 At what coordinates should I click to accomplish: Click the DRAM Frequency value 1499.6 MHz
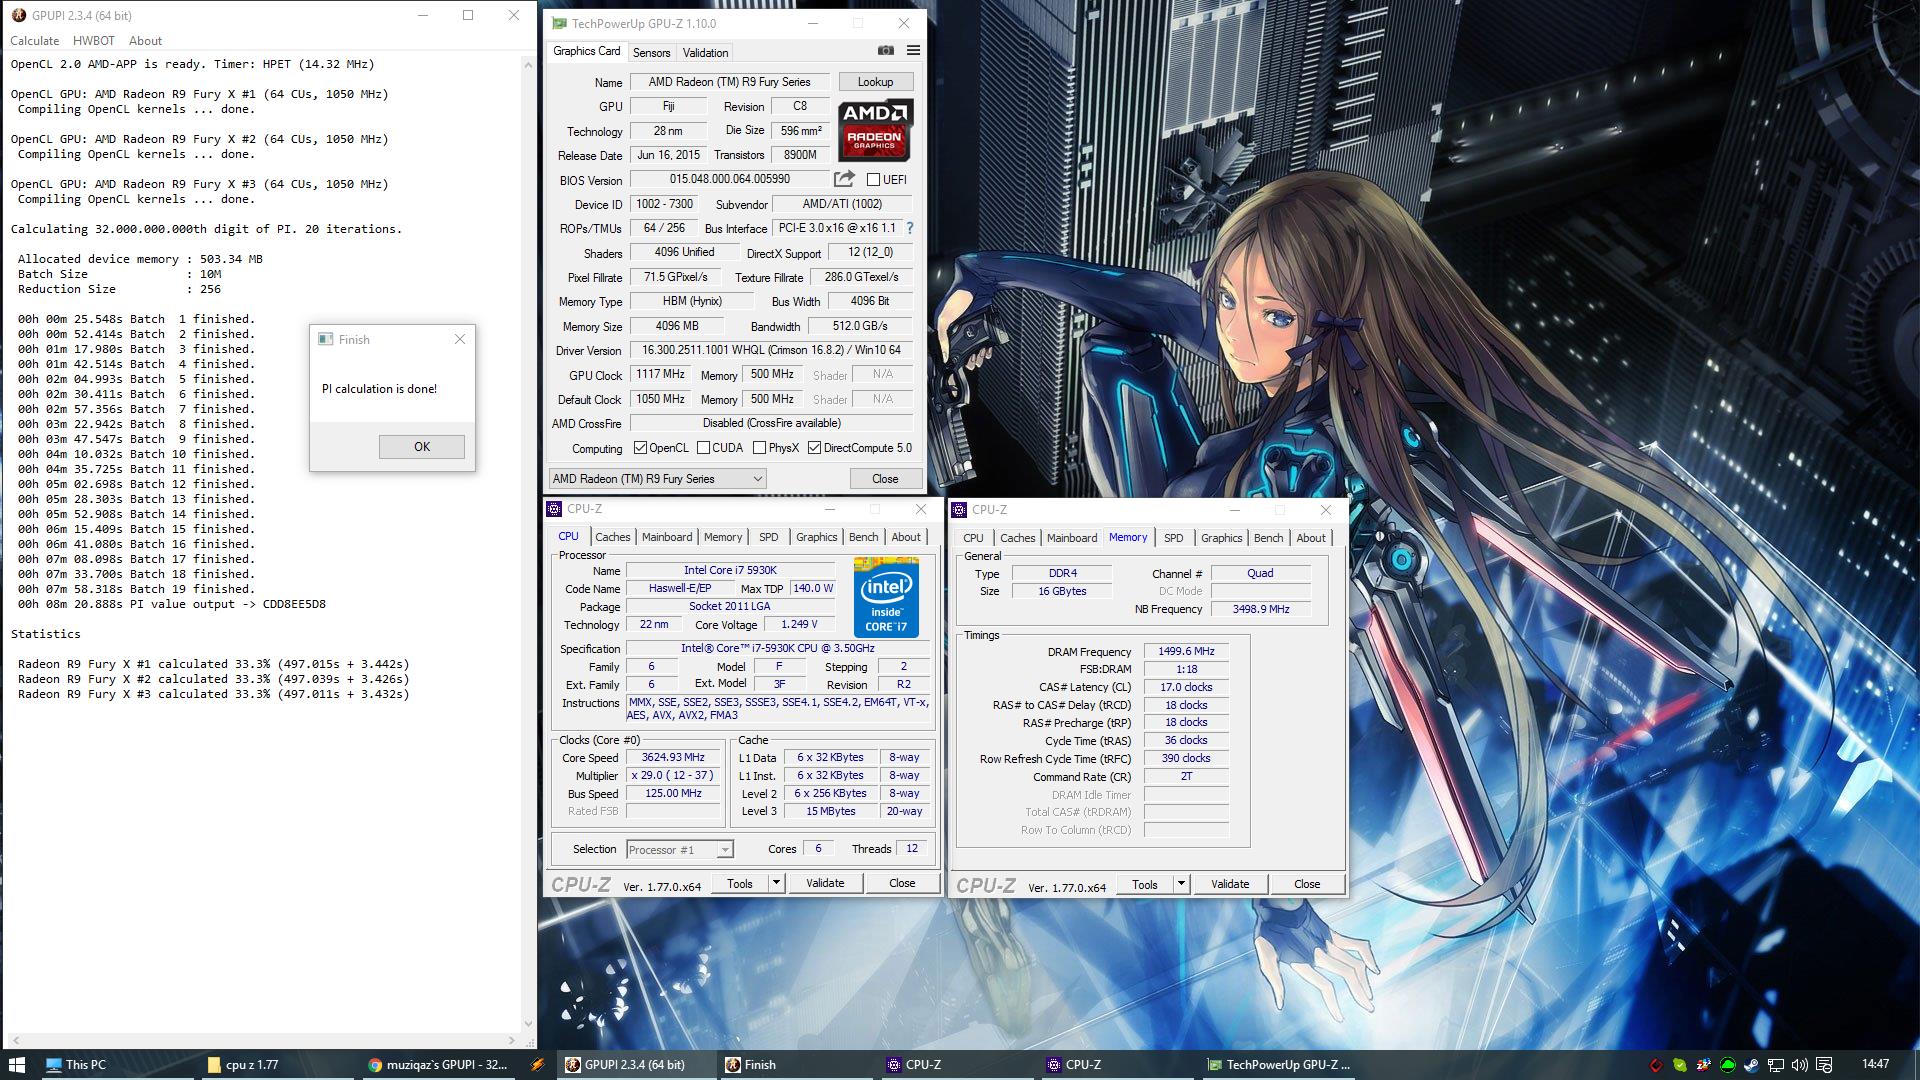pyautogui.click(x=1186, y=651)
